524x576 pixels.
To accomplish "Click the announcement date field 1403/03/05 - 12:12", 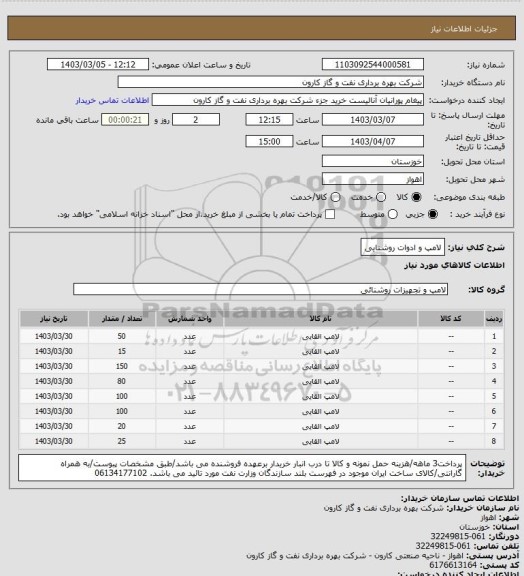I will pos(98,65).
